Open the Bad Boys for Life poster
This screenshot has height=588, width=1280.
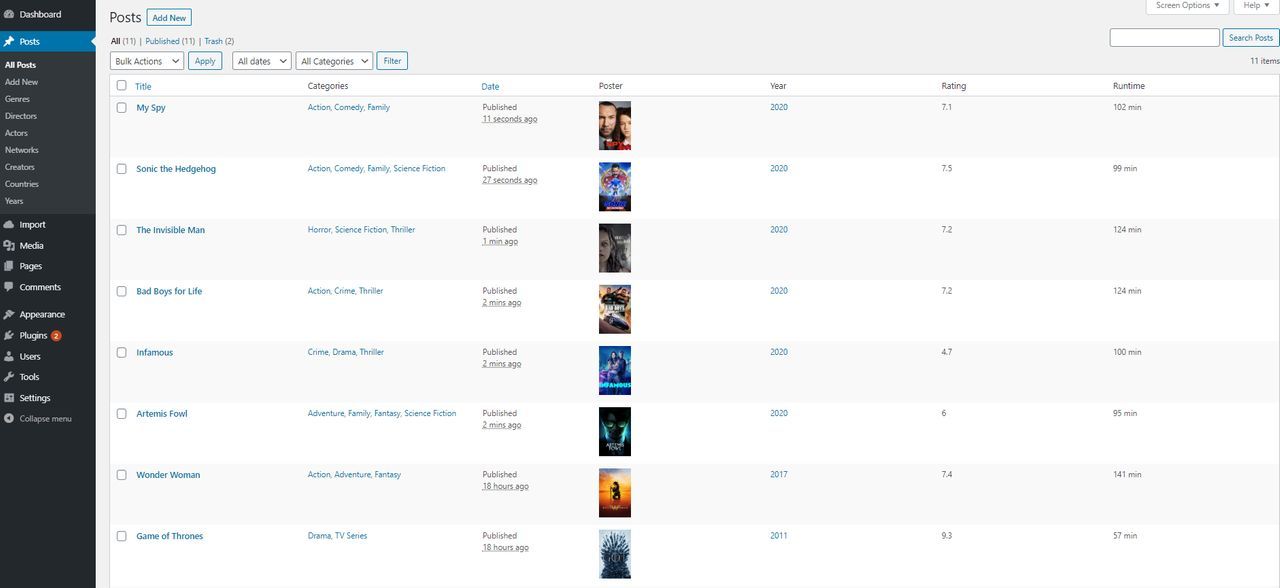click(615, 309)
